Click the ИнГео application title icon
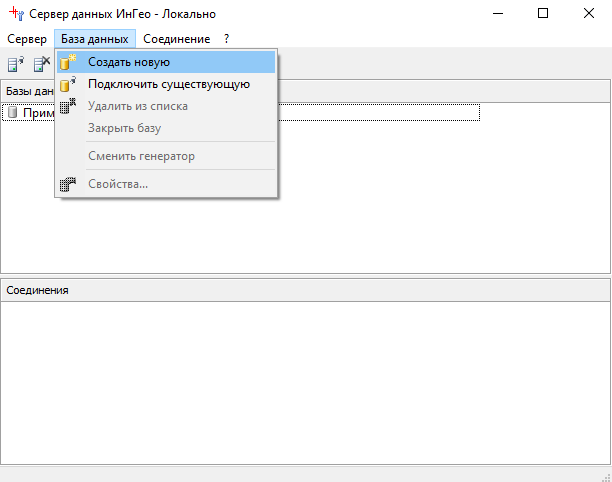The height and width of the screenshot is (482, 612). click(16, 14)
